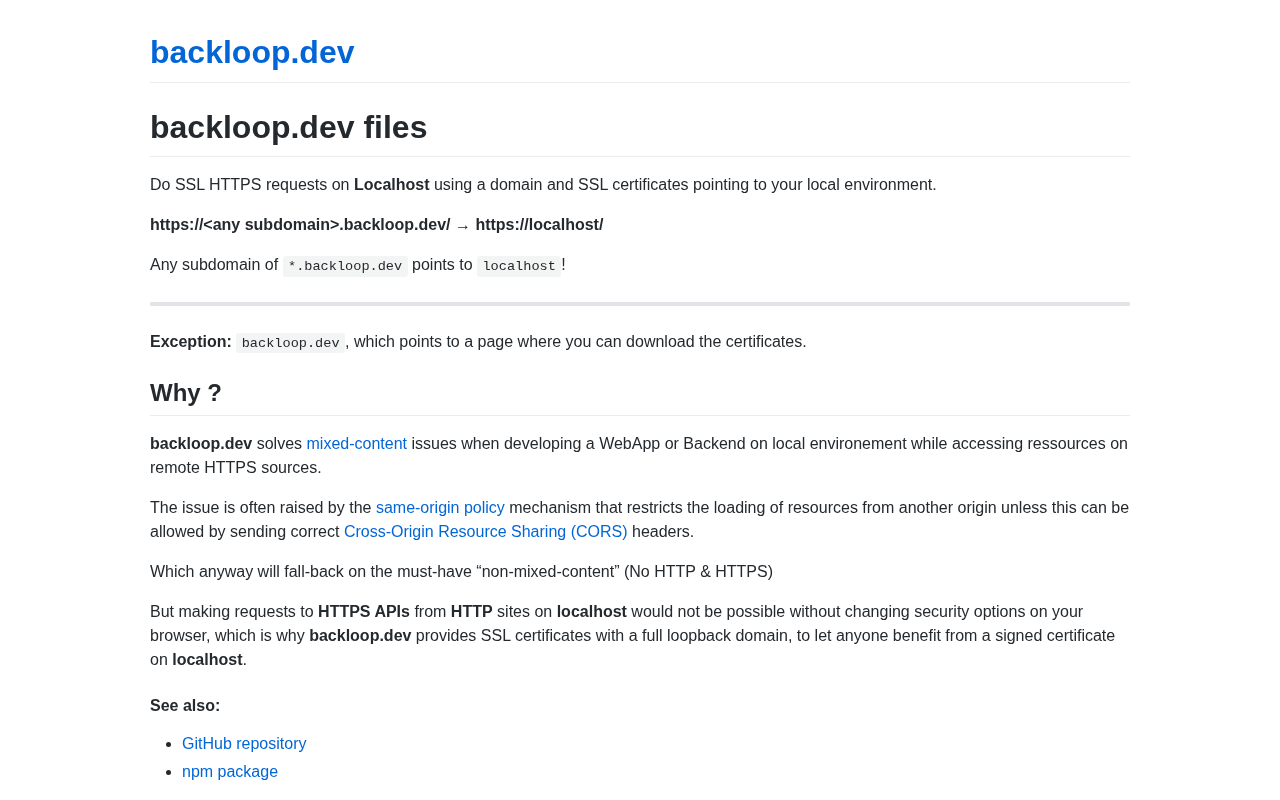Click the localhost code snippet
This screenshot has height=800, width=1280.
[519, 266]
